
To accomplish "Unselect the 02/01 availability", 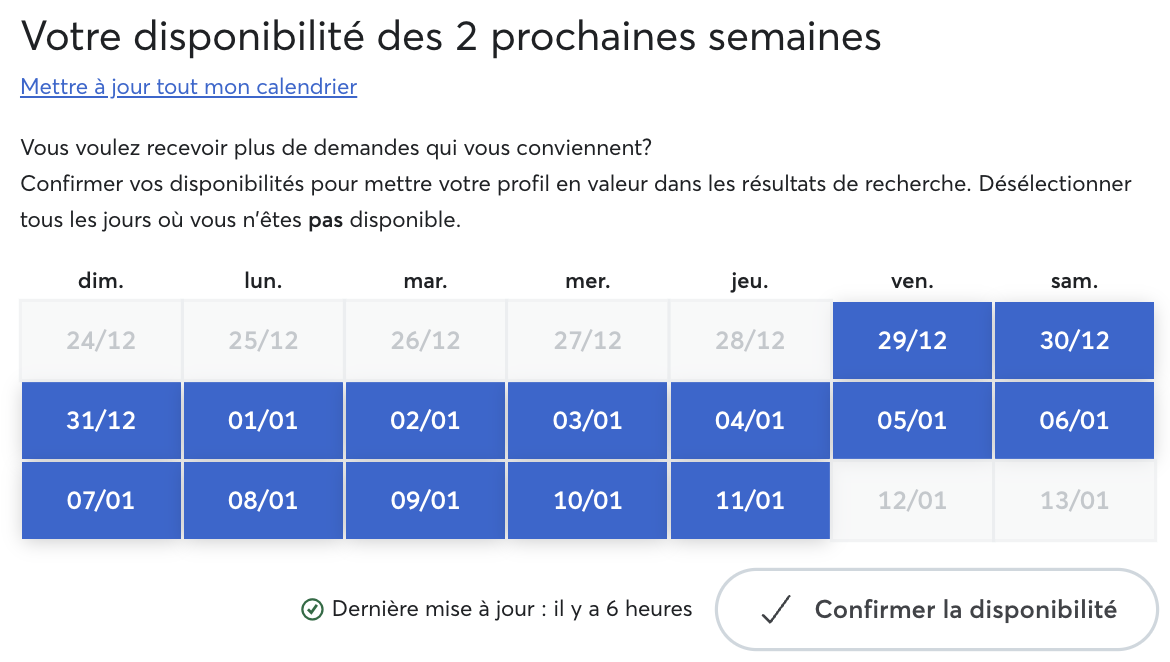I will tap(425, 420).
